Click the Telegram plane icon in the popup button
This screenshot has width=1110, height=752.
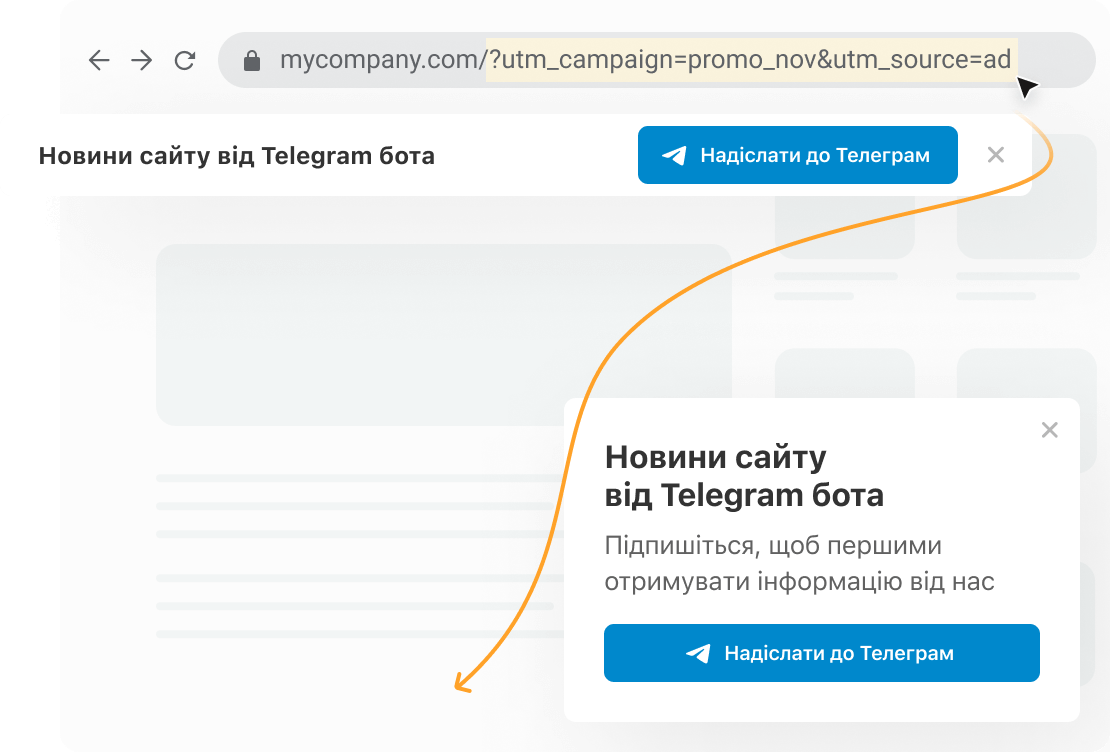pos(698,653)
